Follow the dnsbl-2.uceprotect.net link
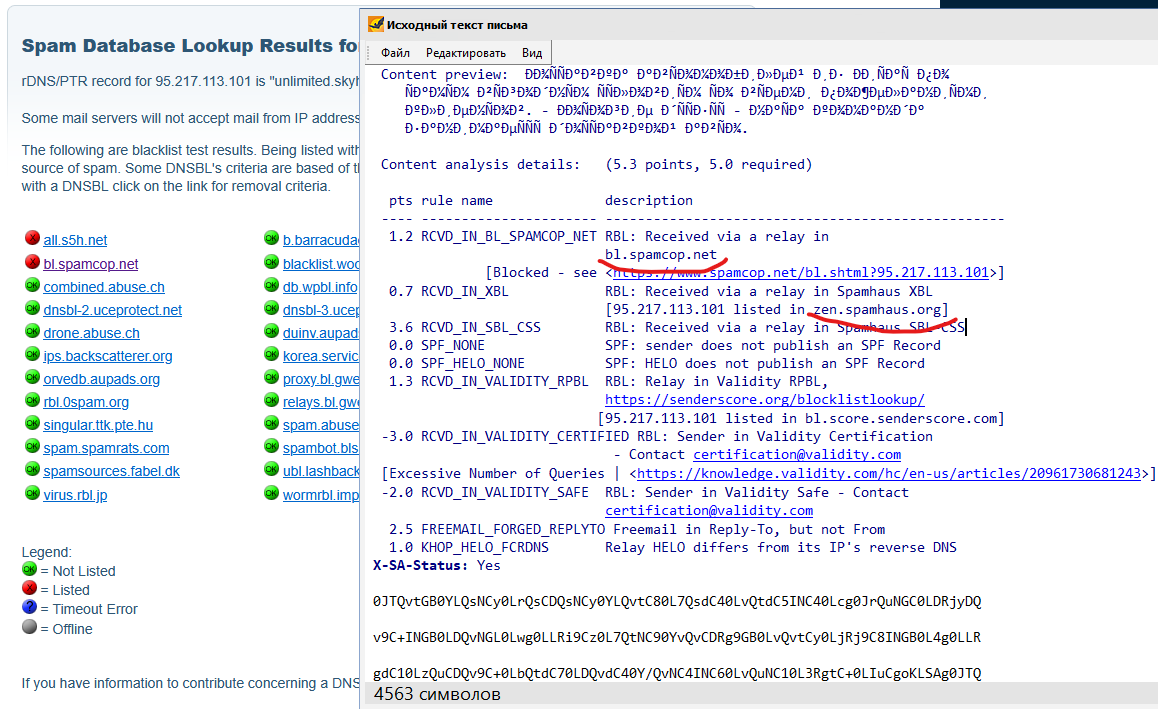This screenshot has height=709, width=1158. (112, 310)
